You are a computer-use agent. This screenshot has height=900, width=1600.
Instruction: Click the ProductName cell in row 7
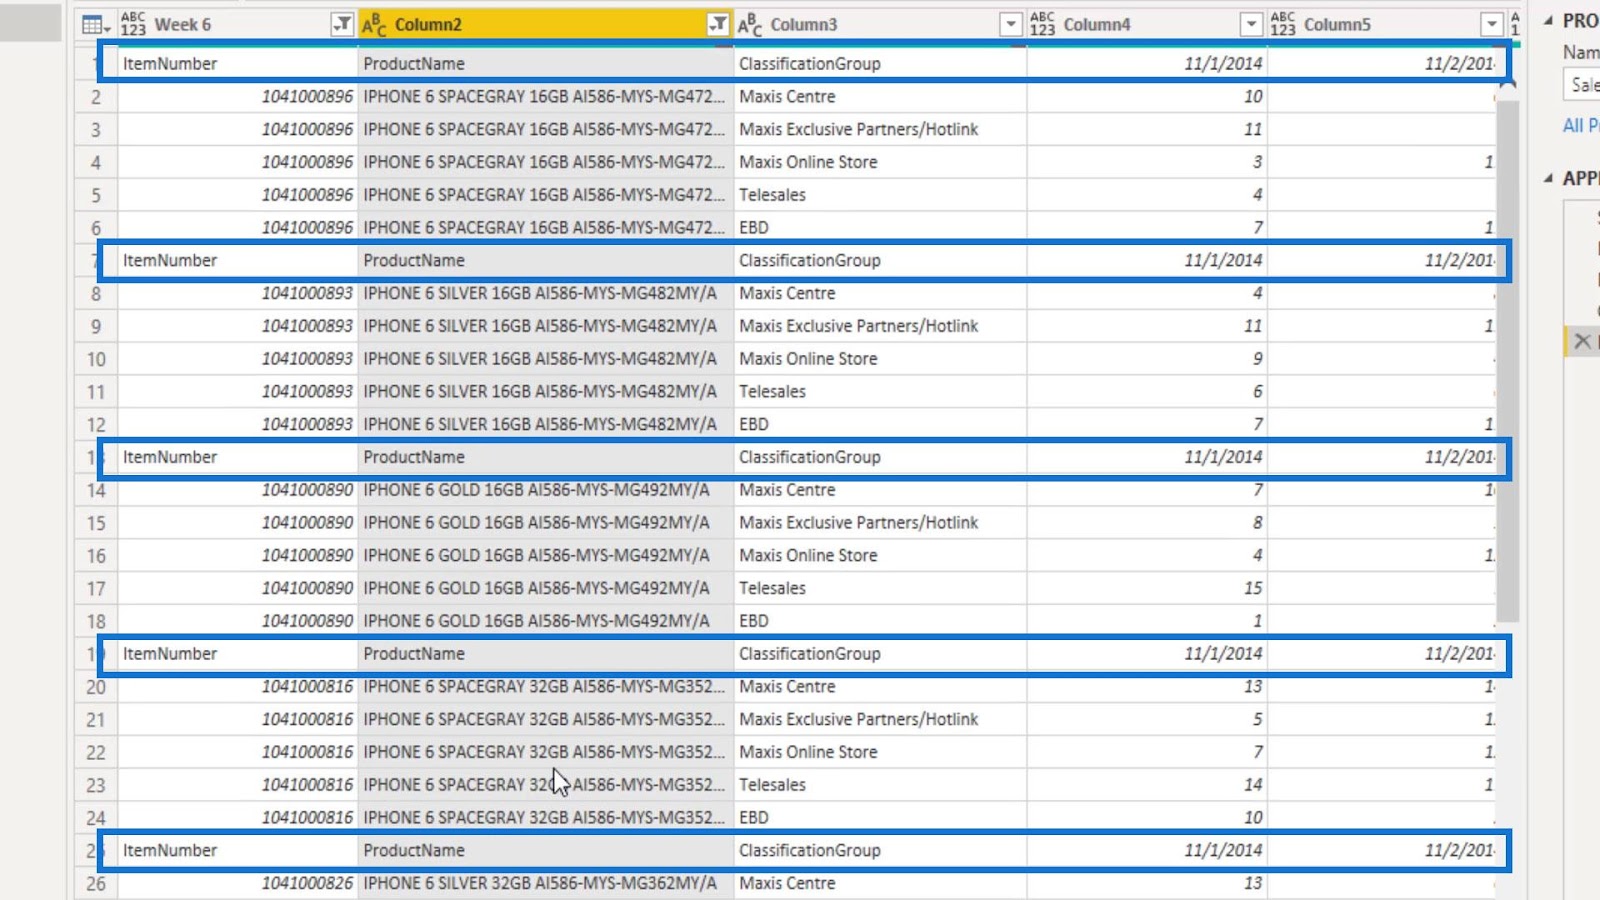[x=546, y=261]
